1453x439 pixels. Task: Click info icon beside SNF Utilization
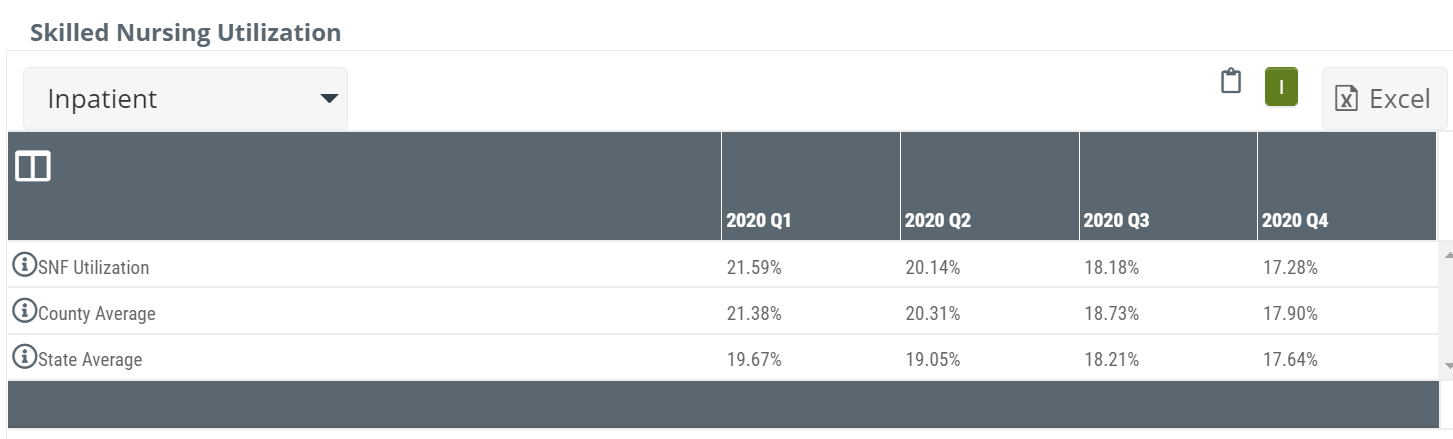[x=23, y=266]
